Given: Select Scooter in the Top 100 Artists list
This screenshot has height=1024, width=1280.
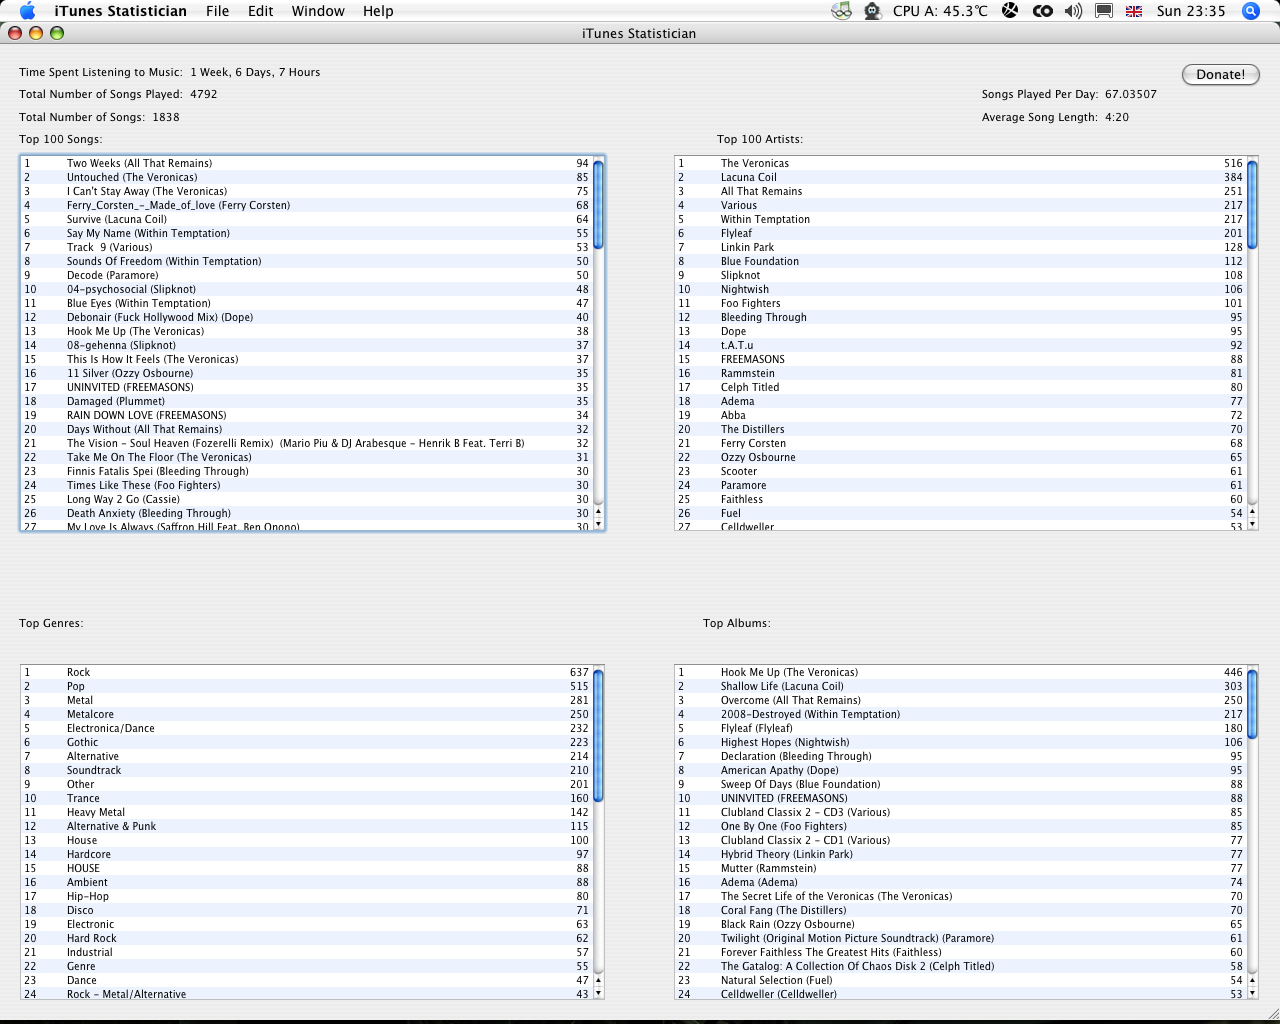Looking at the screenshot, I should click(x=961, y=471).
